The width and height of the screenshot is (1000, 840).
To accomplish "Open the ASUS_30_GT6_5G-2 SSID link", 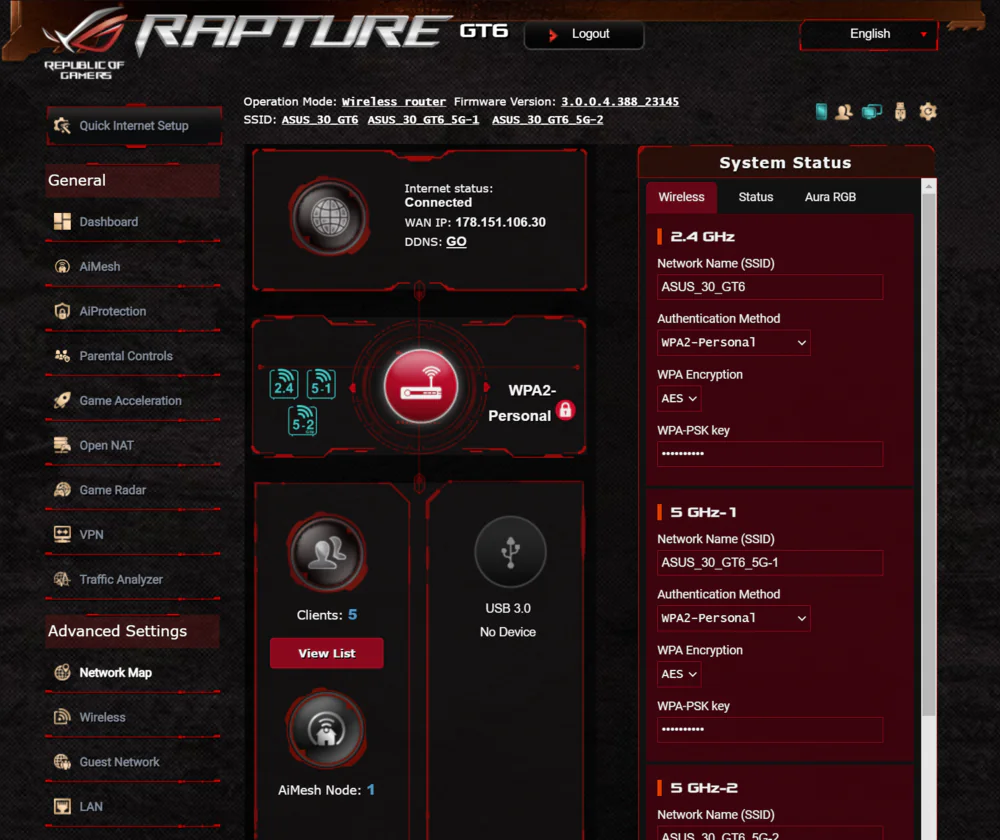I will point(547,120).
